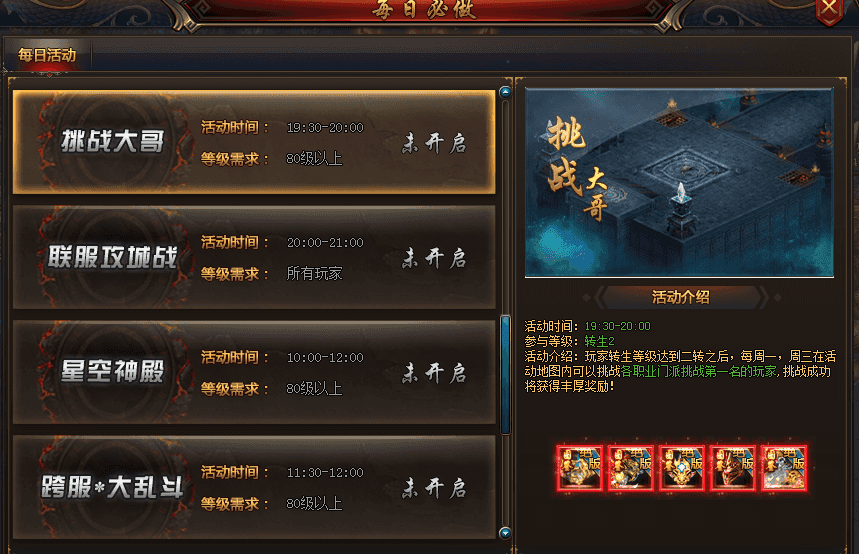
Task: Click the 挑战大哥 preview image
Action: (679, 183)
